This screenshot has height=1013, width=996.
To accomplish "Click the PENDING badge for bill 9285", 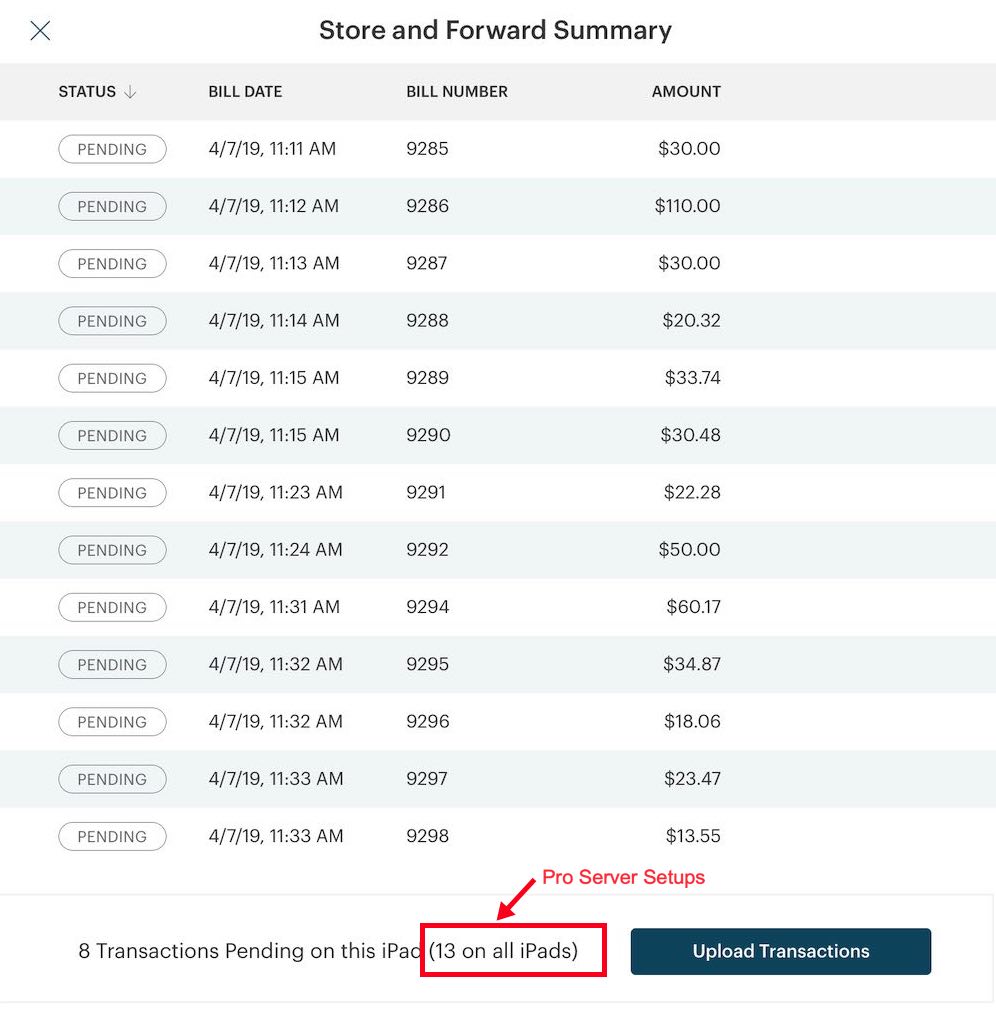I will click(x=112, y=149).
